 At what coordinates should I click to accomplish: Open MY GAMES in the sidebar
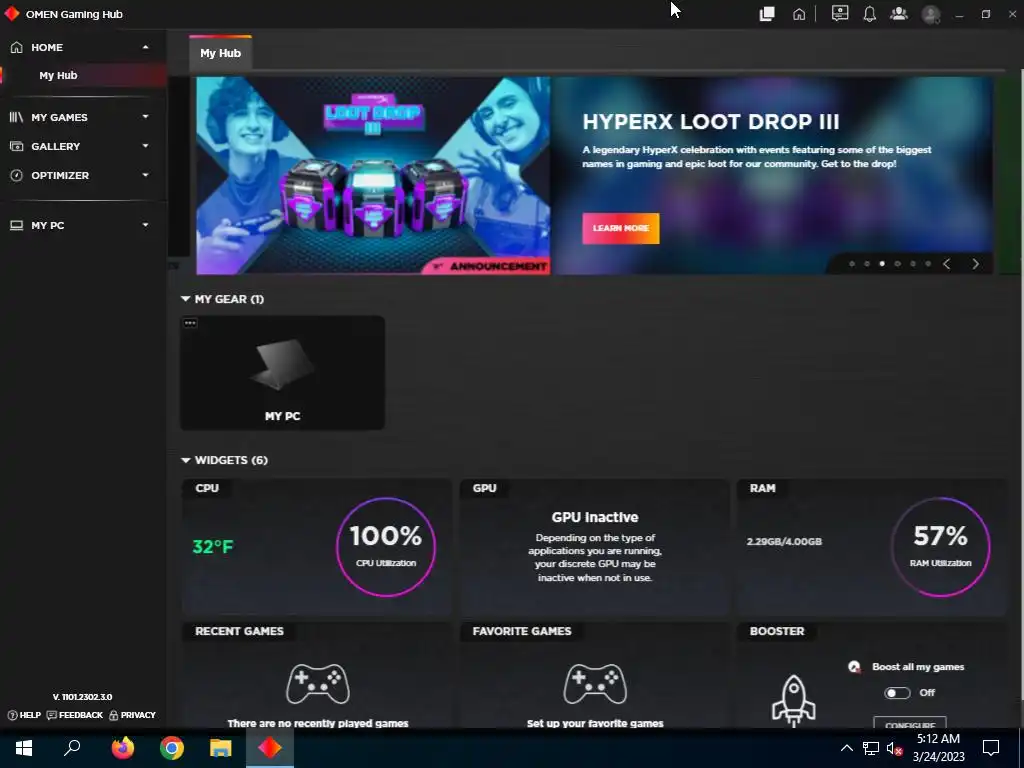pyautogui.click(x=59, y=117)
